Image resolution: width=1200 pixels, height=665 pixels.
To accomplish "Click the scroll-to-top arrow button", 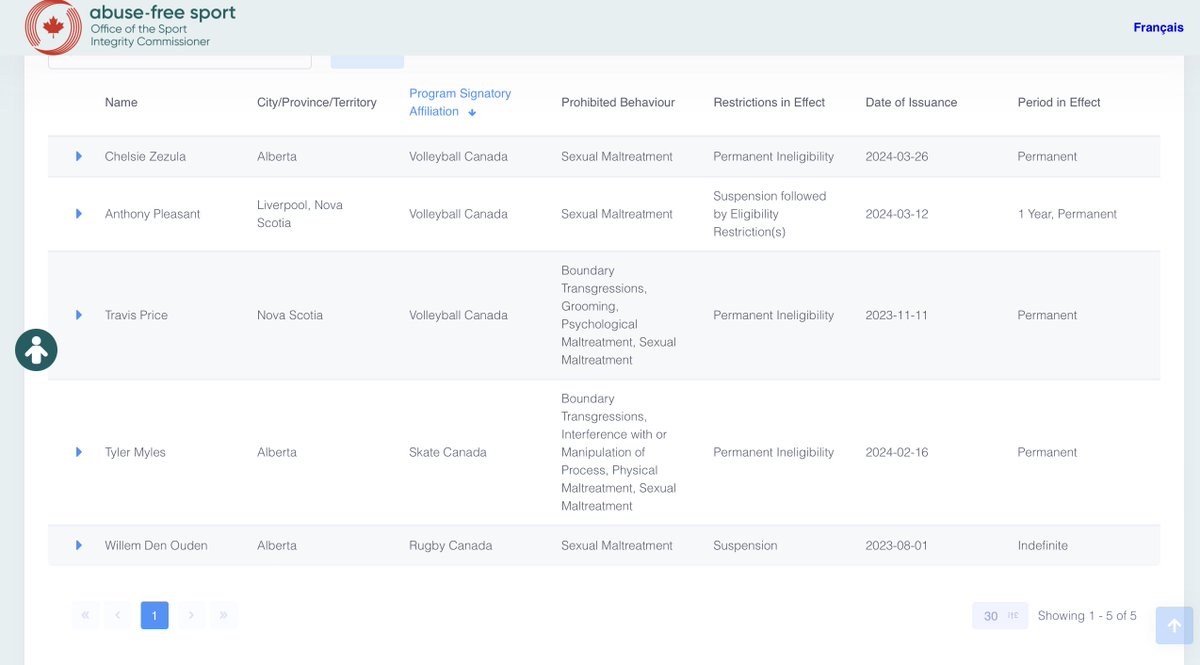I will [x=1174, y=625].
